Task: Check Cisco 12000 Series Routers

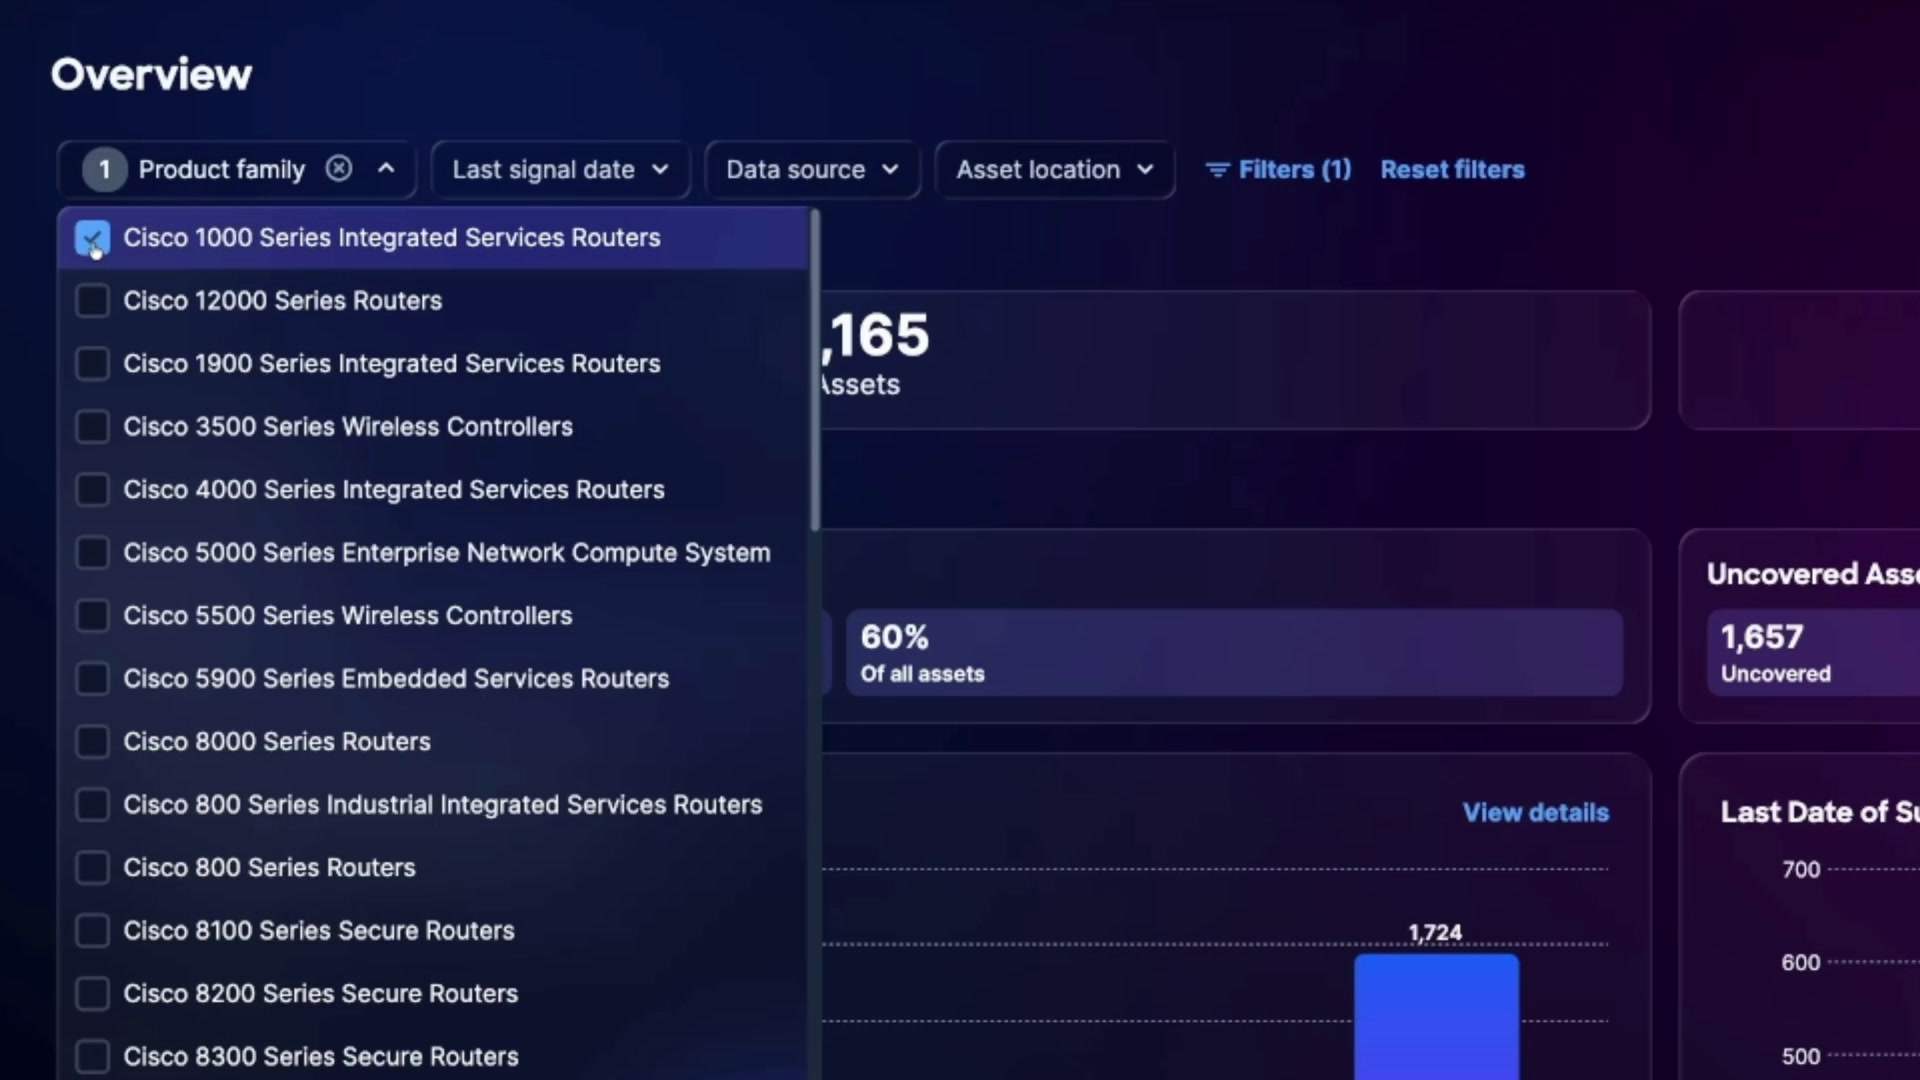Action: coord(92,301)
